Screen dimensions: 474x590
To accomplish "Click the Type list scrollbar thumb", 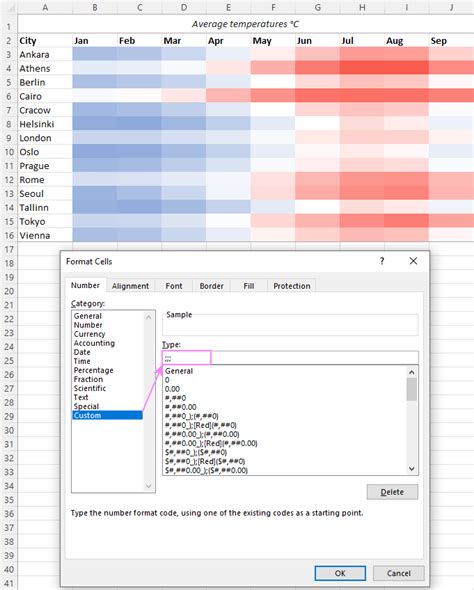I will click(x=412, y=389).
